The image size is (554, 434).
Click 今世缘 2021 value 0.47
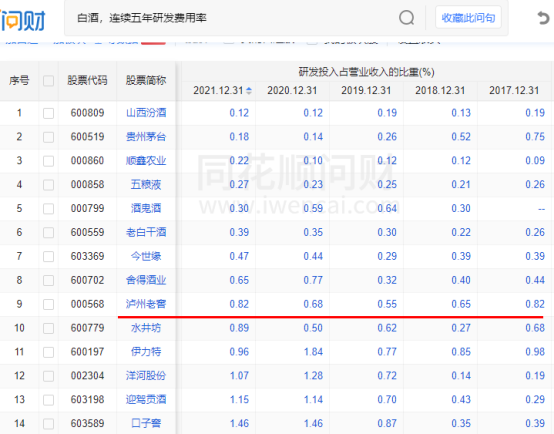[239, 256]
